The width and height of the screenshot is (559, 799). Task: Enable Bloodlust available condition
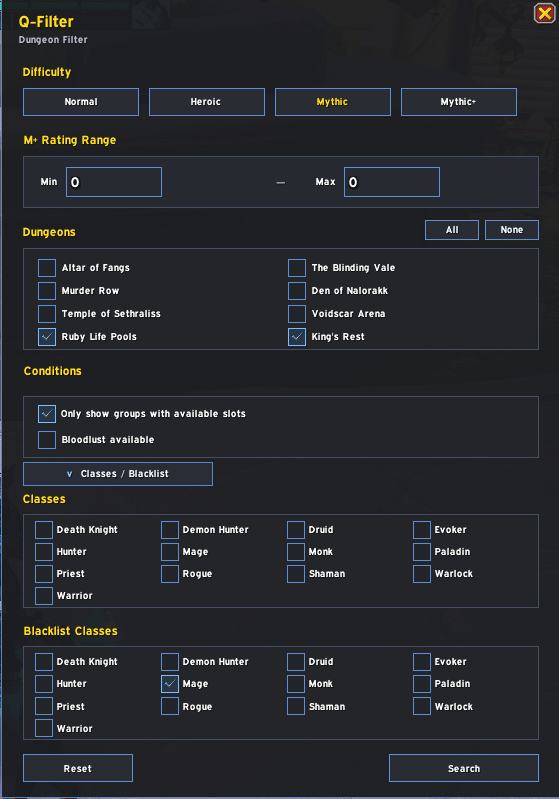[x=47, y=440]
